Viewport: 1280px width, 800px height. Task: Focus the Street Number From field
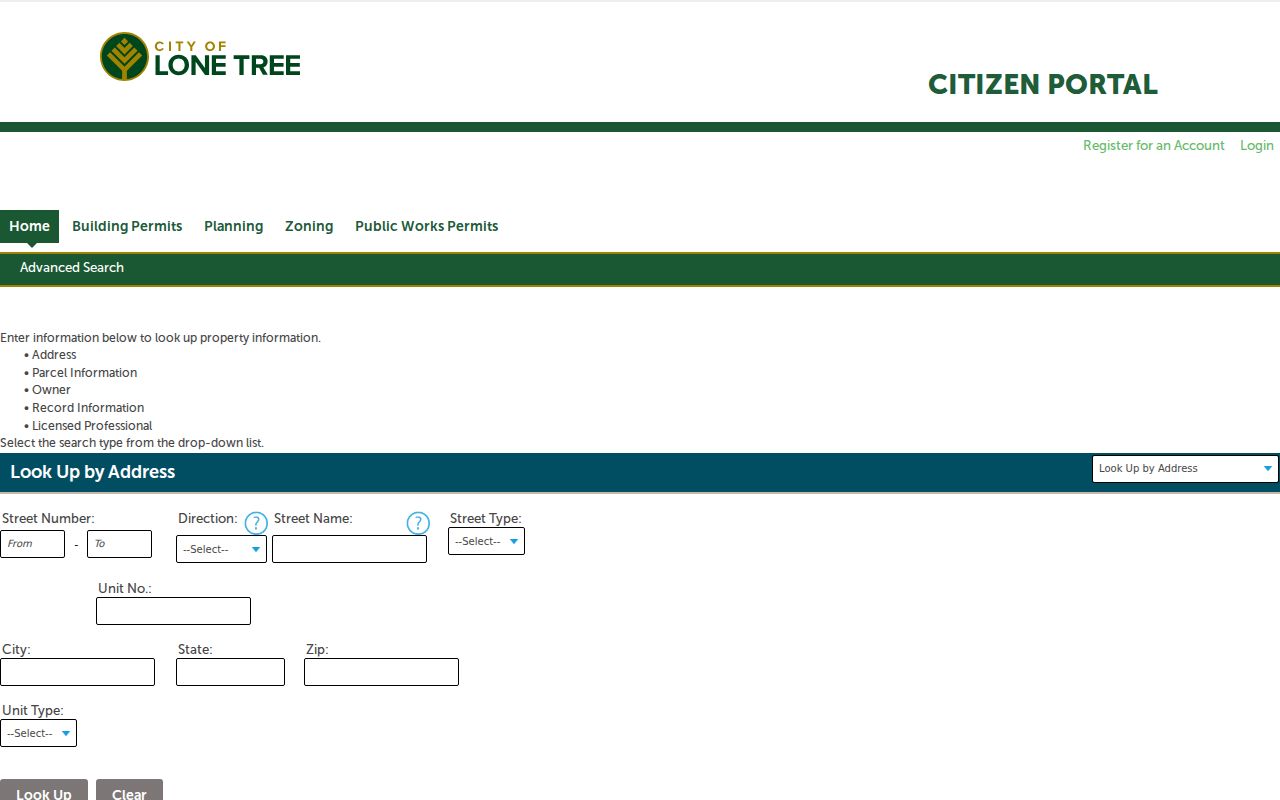[32, 544]
